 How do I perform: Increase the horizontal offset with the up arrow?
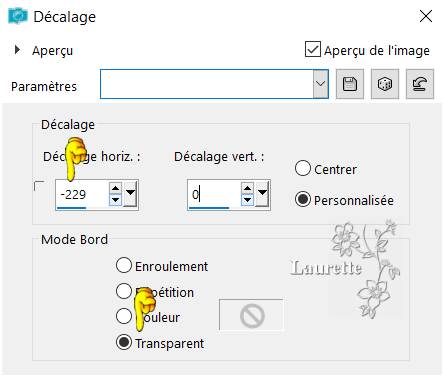pos(115,188)
